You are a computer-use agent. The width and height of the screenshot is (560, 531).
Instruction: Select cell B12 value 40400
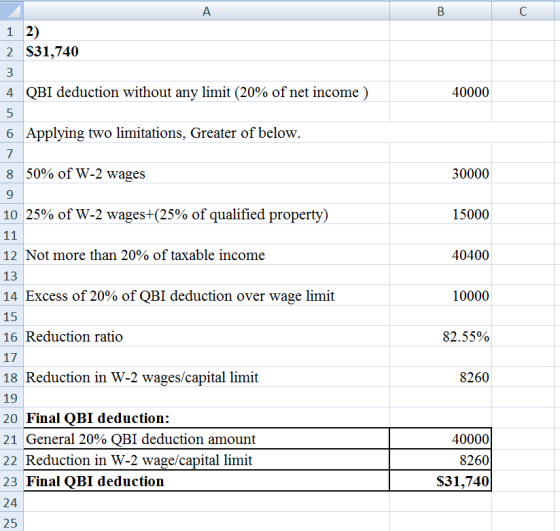[440, 255]
